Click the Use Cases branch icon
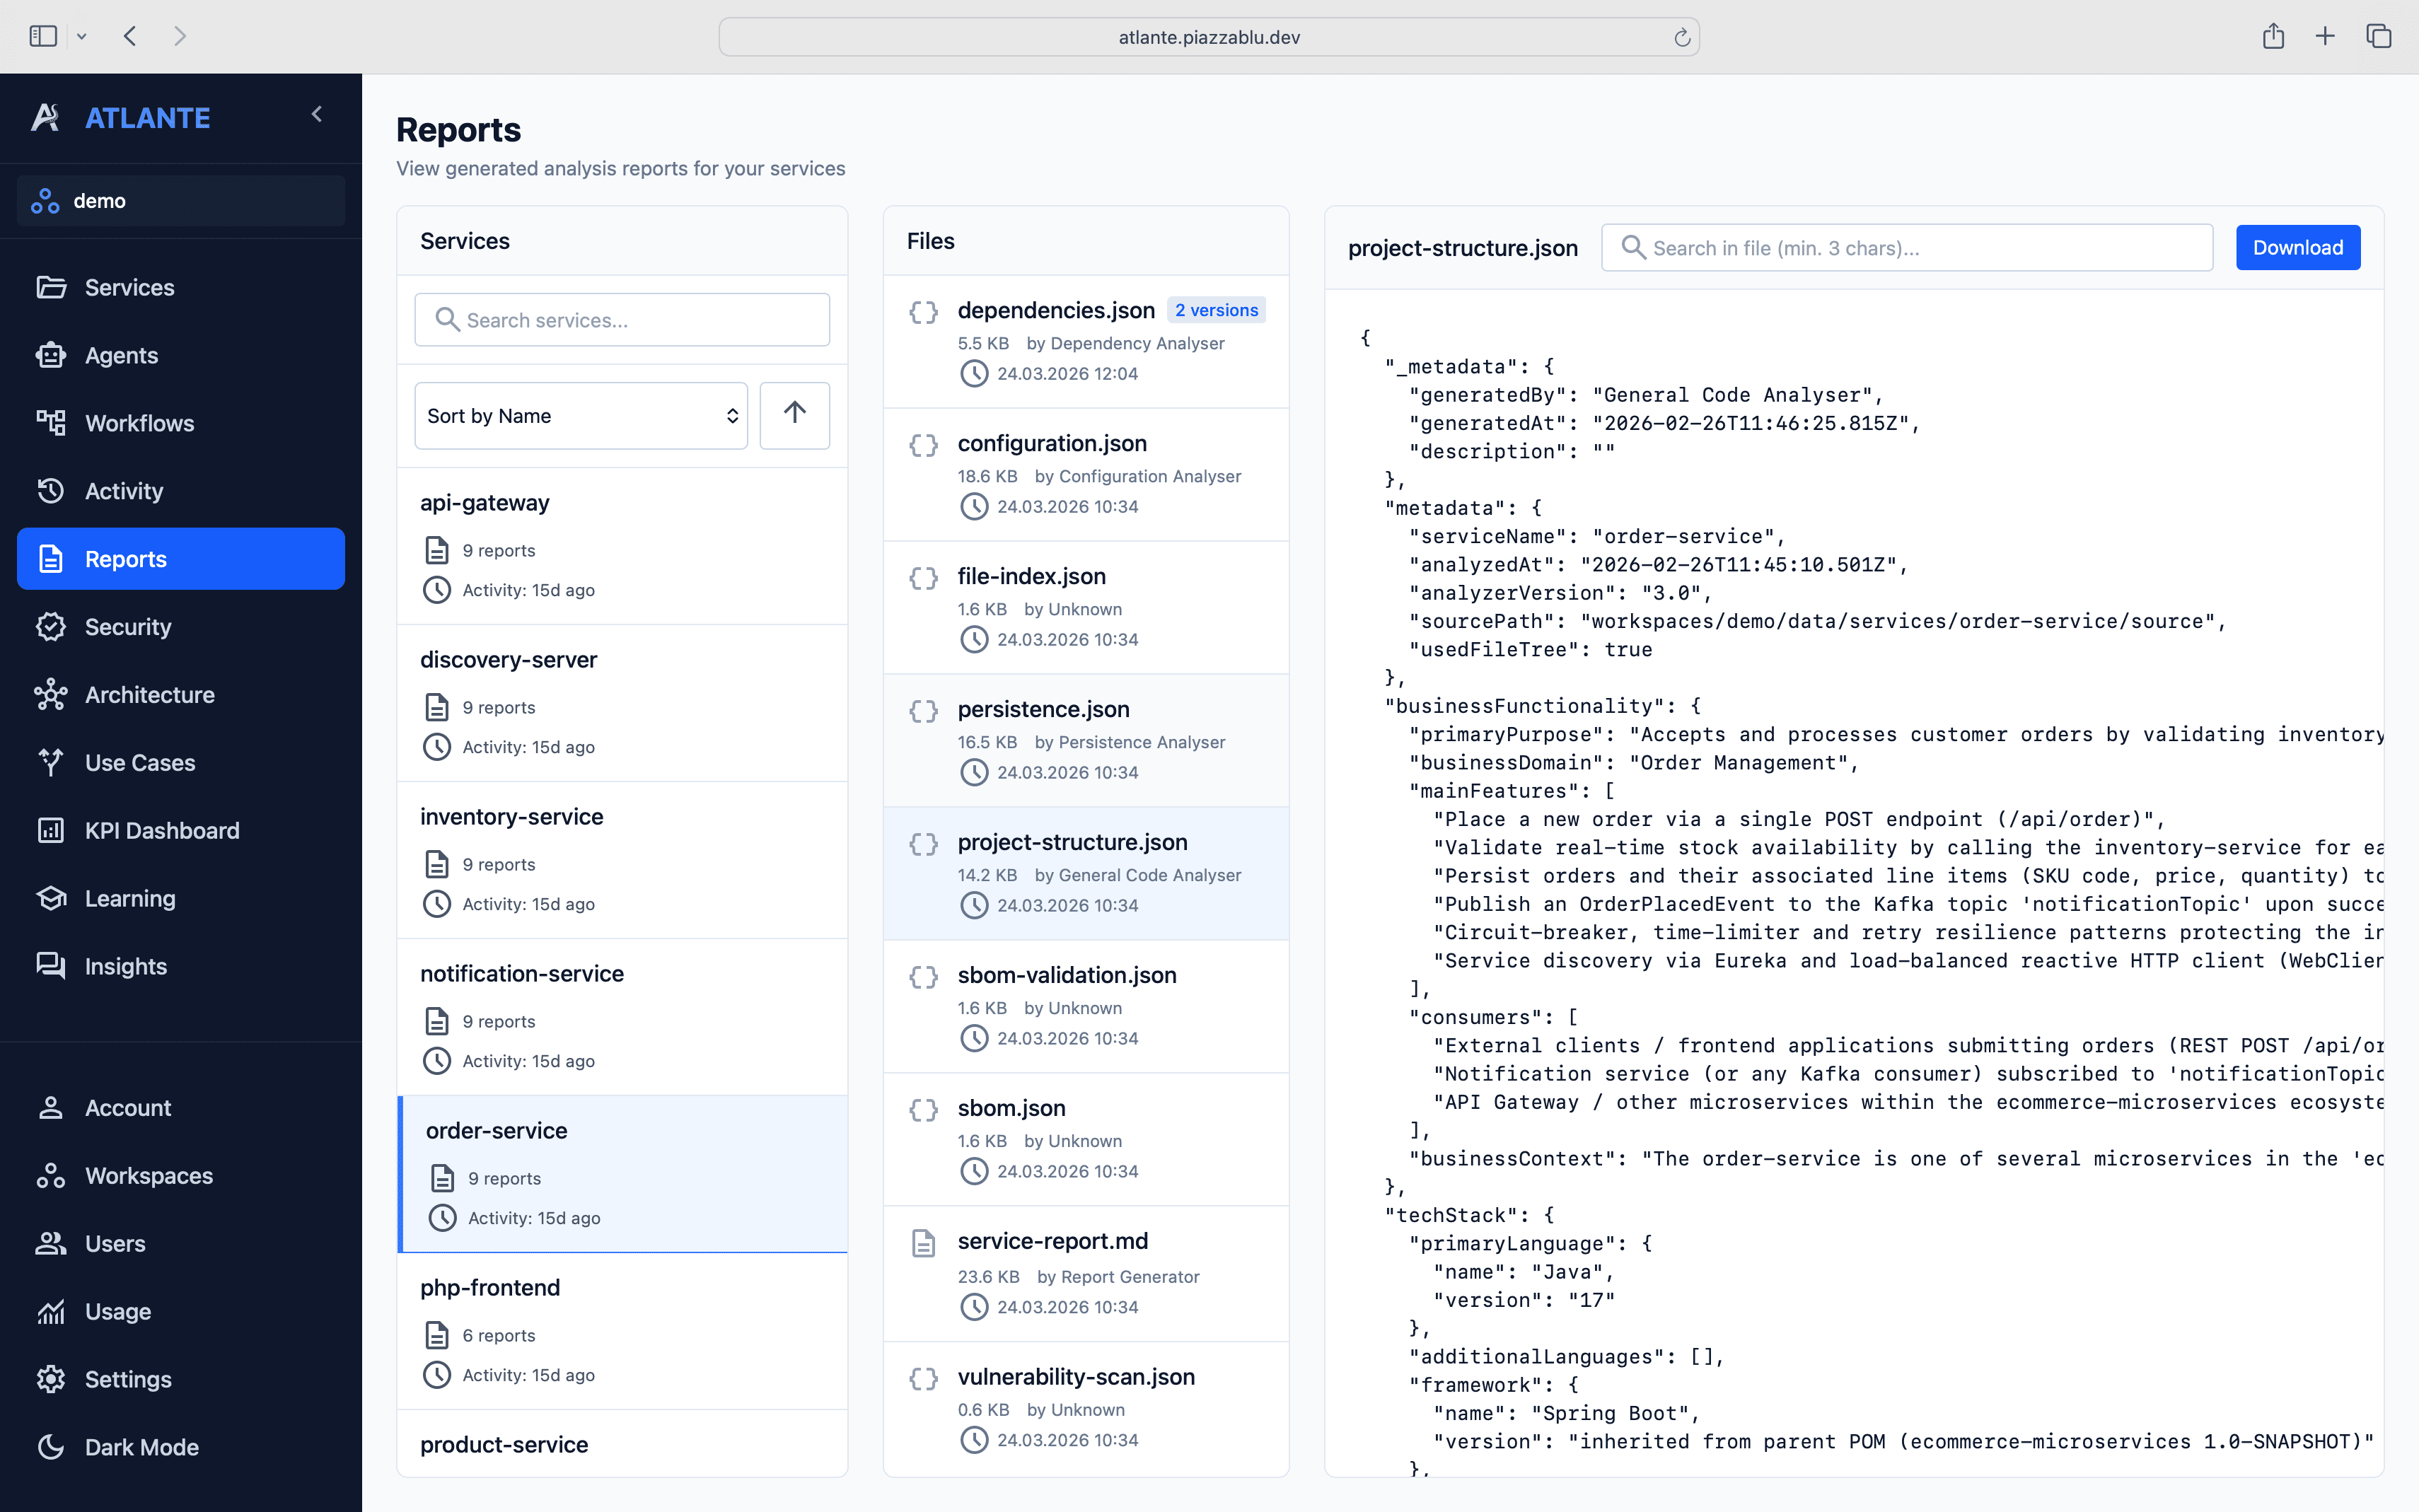 (x=50, y=762)
